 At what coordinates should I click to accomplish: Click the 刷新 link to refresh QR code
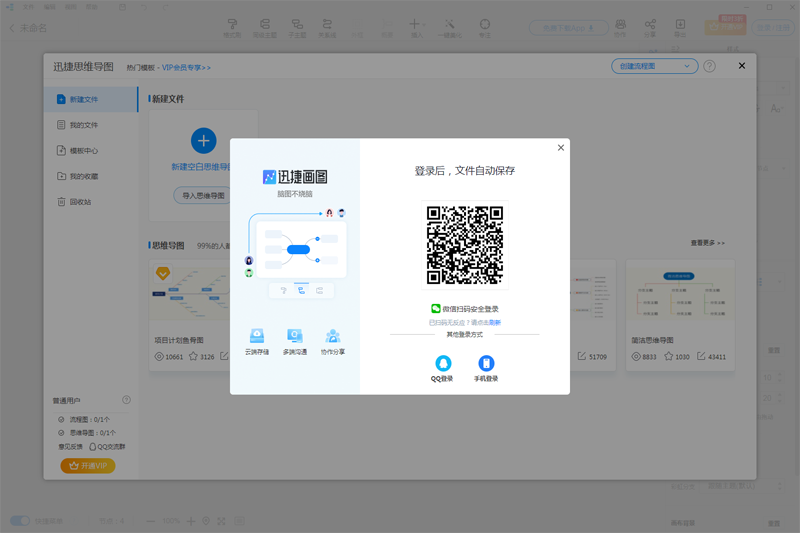point(495,323)
